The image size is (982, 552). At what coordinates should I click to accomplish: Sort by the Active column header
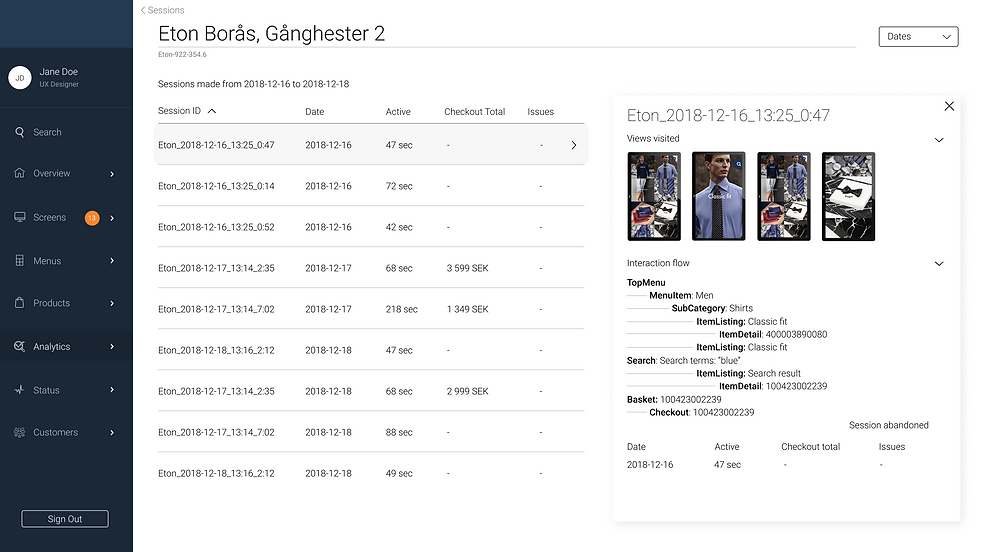pos(398,112)
